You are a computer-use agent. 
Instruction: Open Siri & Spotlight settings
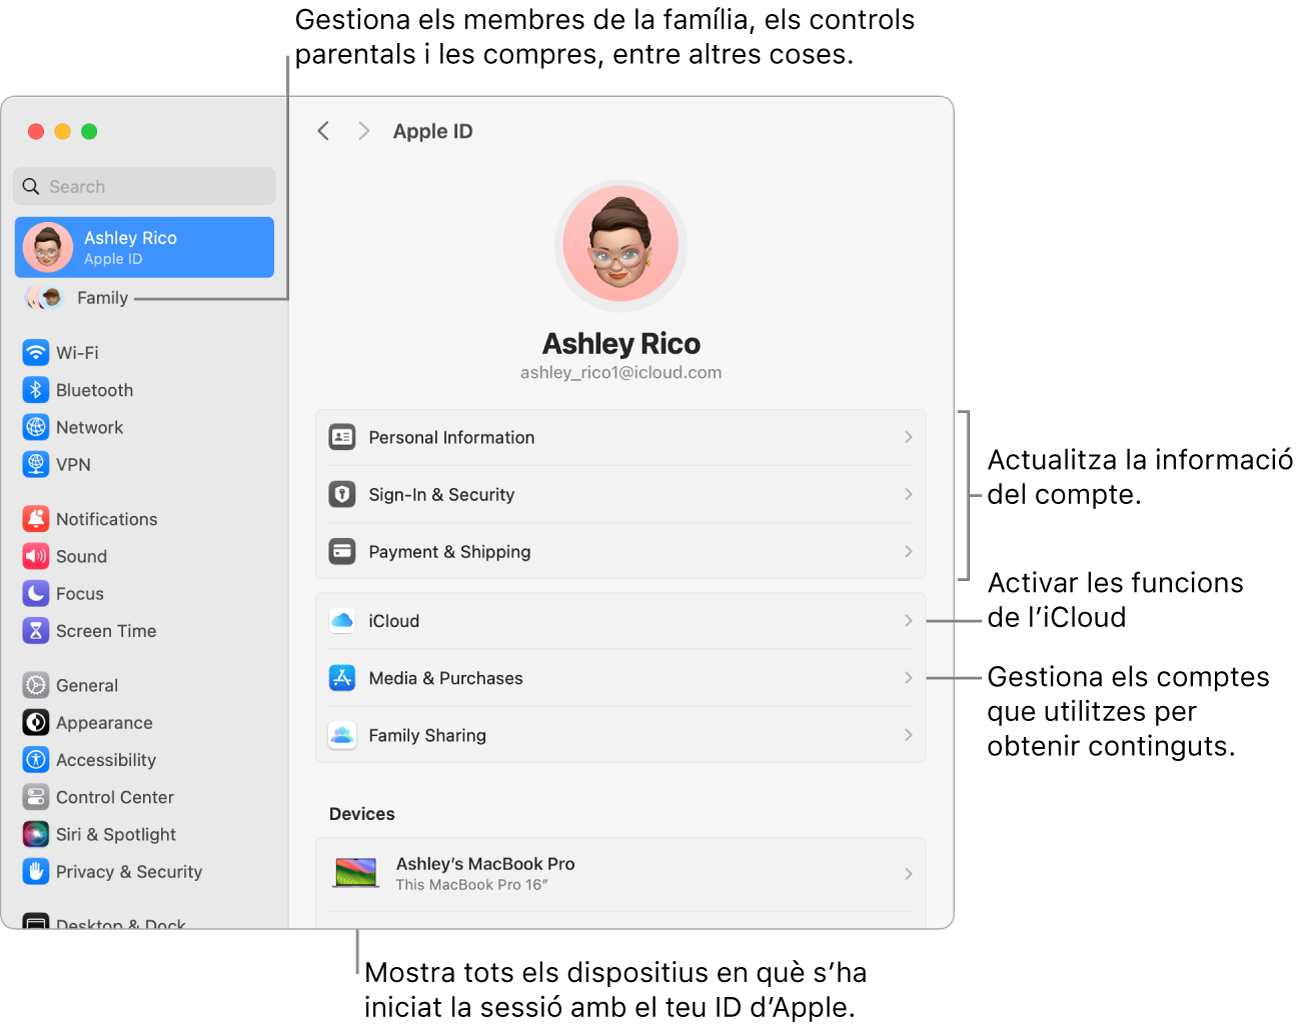tap(36, 834)
